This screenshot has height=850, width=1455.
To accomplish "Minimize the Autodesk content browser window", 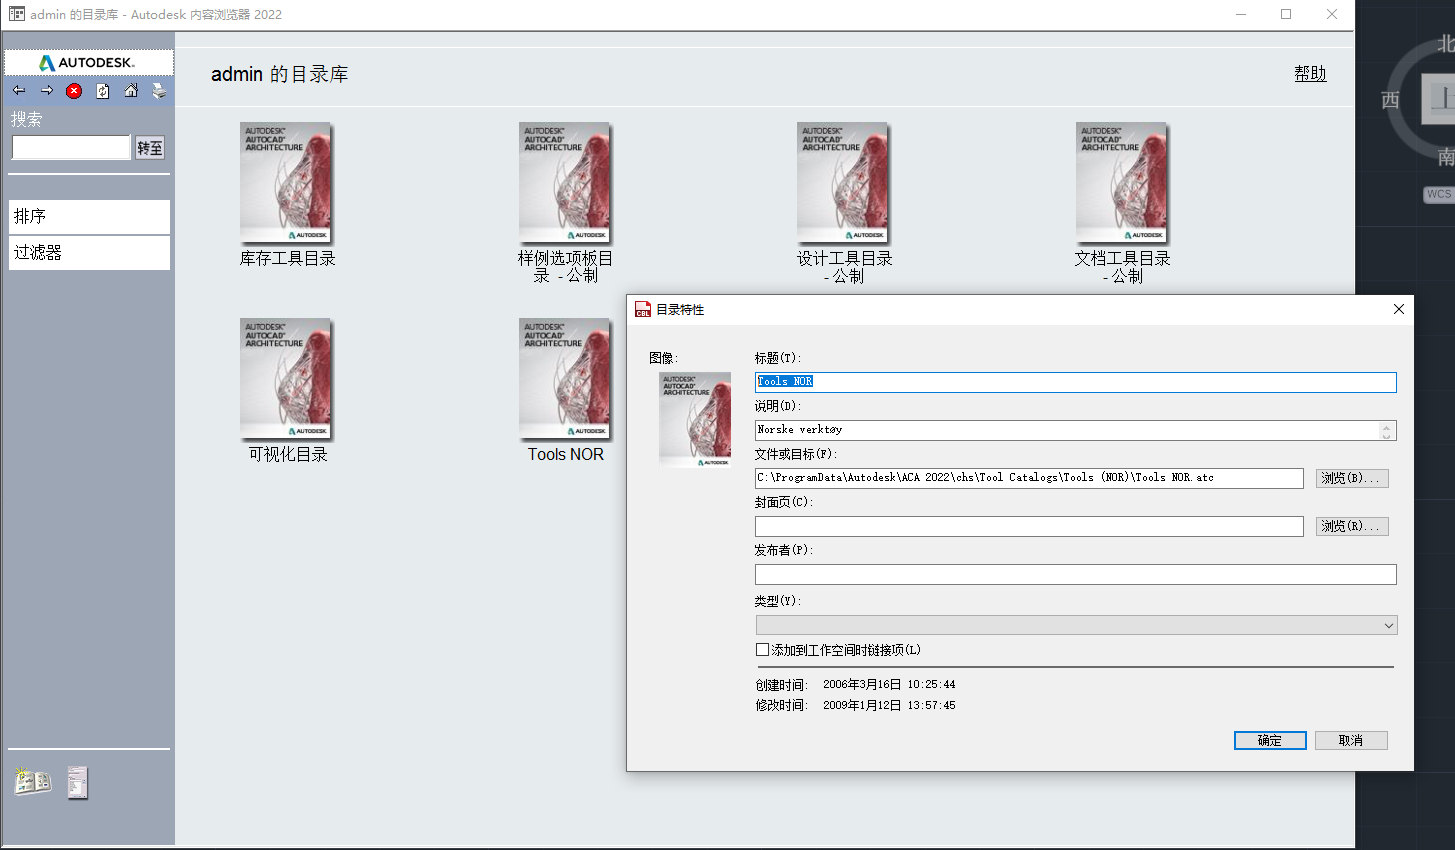I will pos(1240,14).
